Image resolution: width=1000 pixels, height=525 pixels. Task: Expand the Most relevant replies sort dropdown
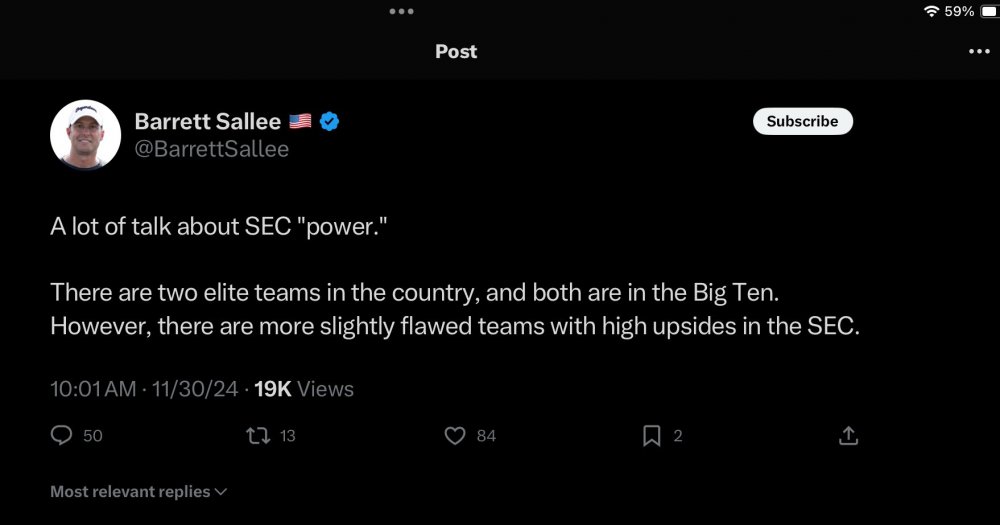pyautogui.click(x=139, y=492)
